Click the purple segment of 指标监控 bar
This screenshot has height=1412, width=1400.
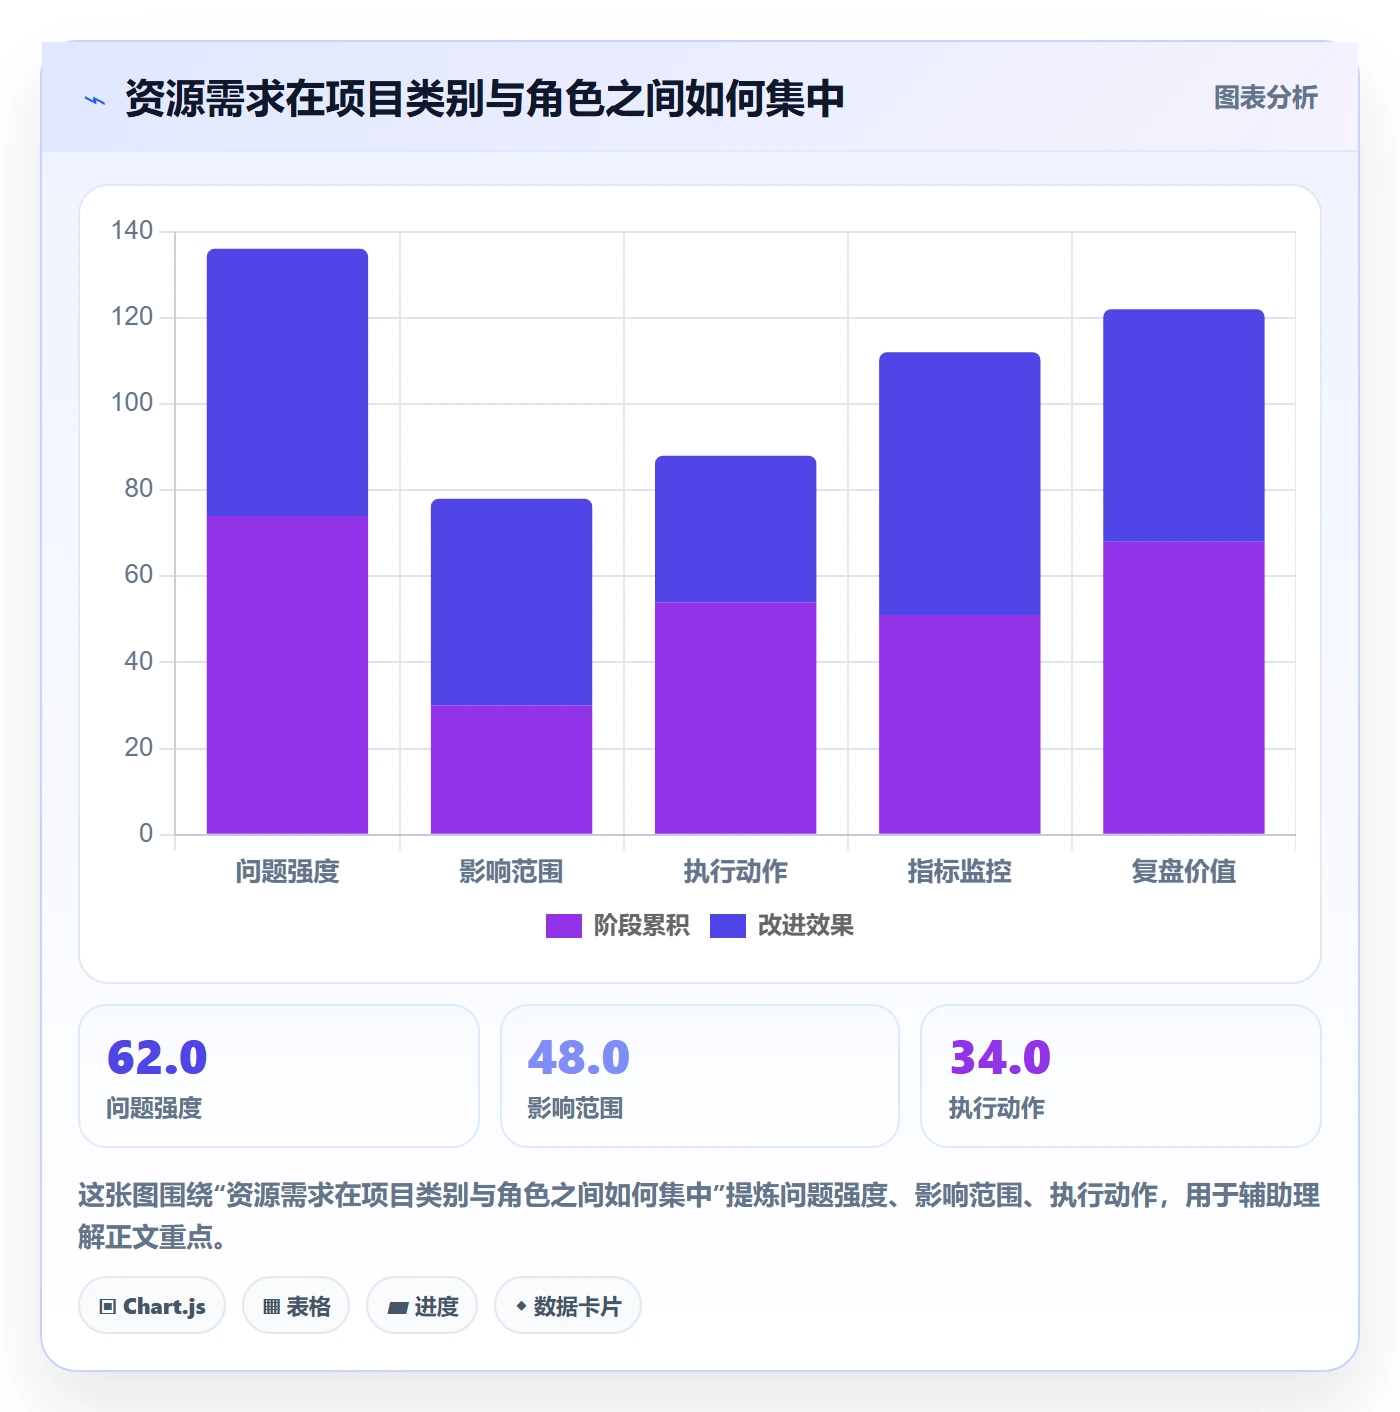pyautogui.click(x=959, y=725)
